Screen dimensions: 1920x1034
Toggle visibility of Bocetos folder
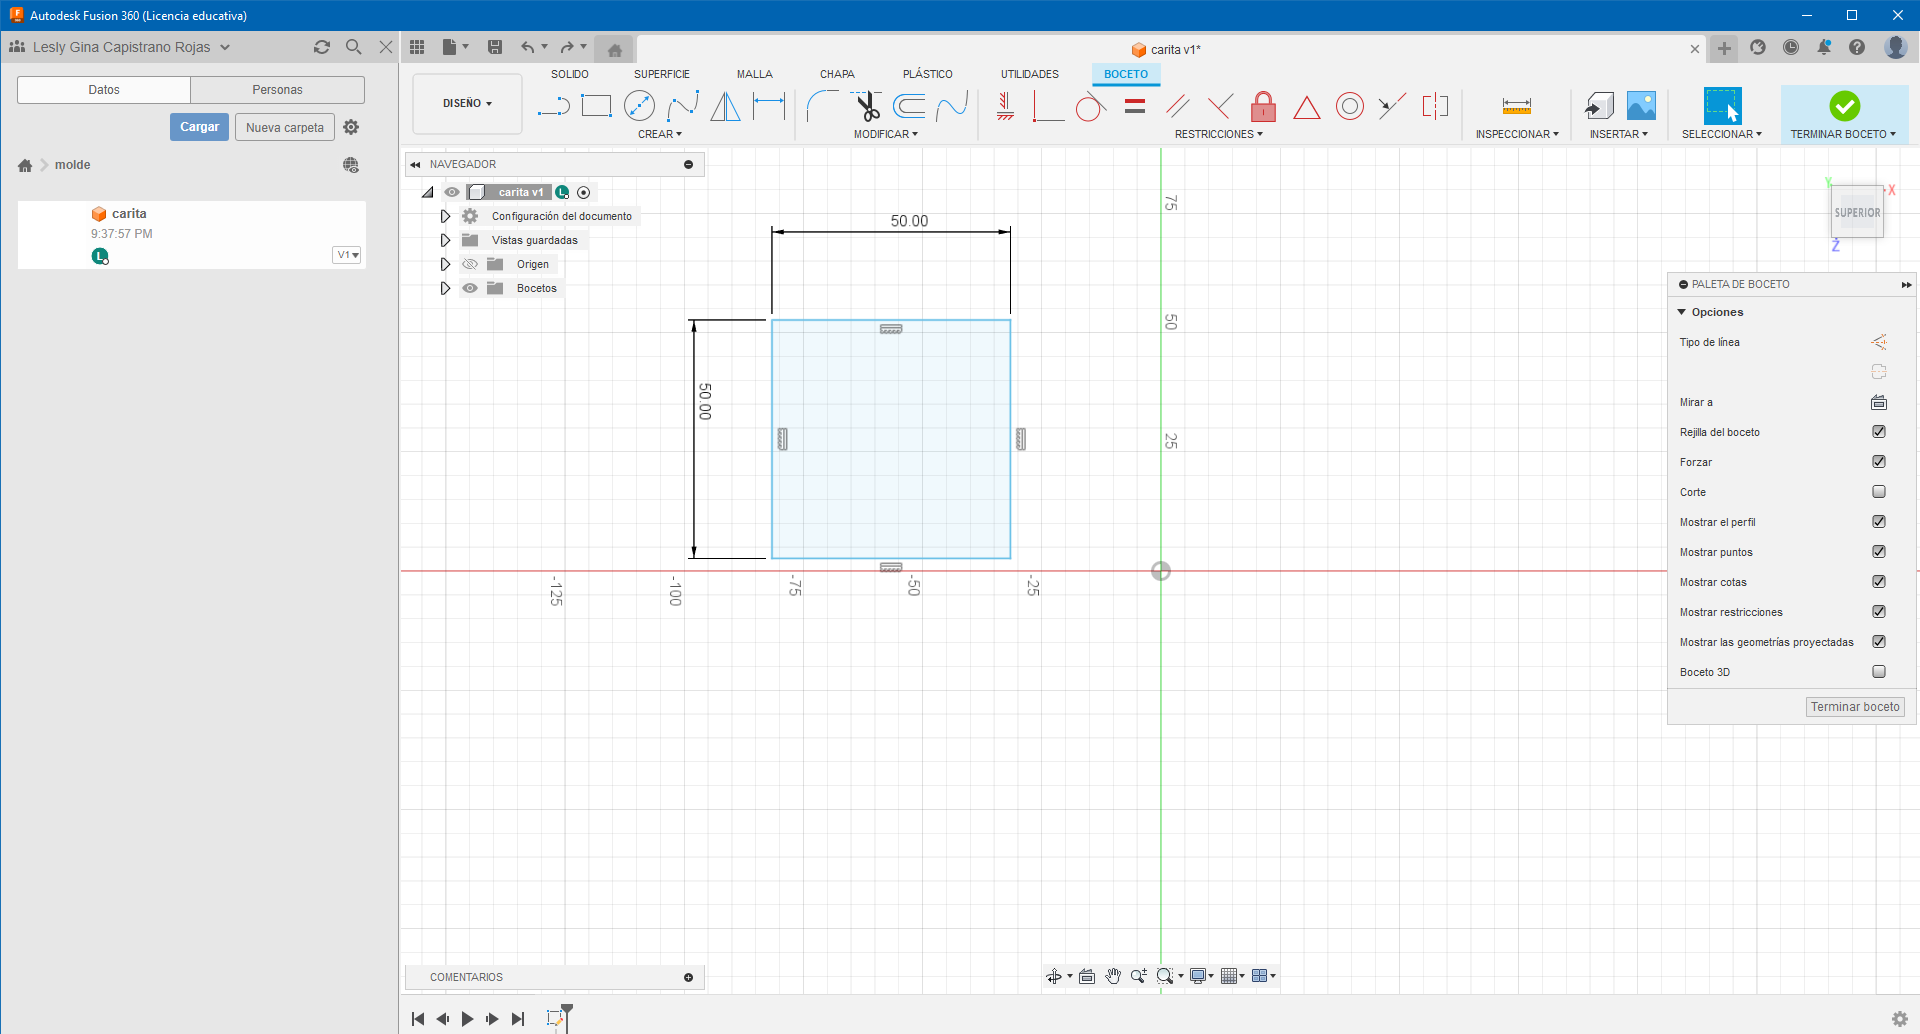[470, 288]
